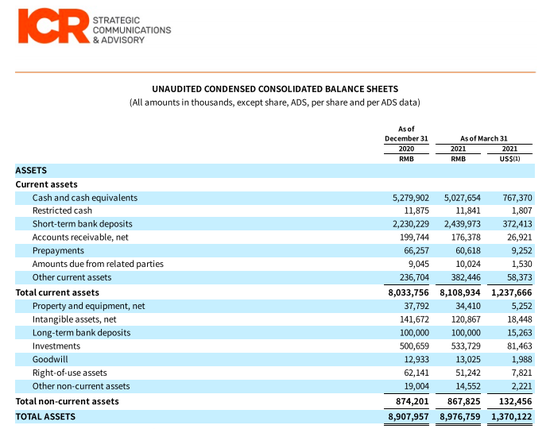Image resolution: width=550 pixels, height=429 pixels.
Task: Click the Total current assets 8,033,756 value
Action: coord(408,293)
